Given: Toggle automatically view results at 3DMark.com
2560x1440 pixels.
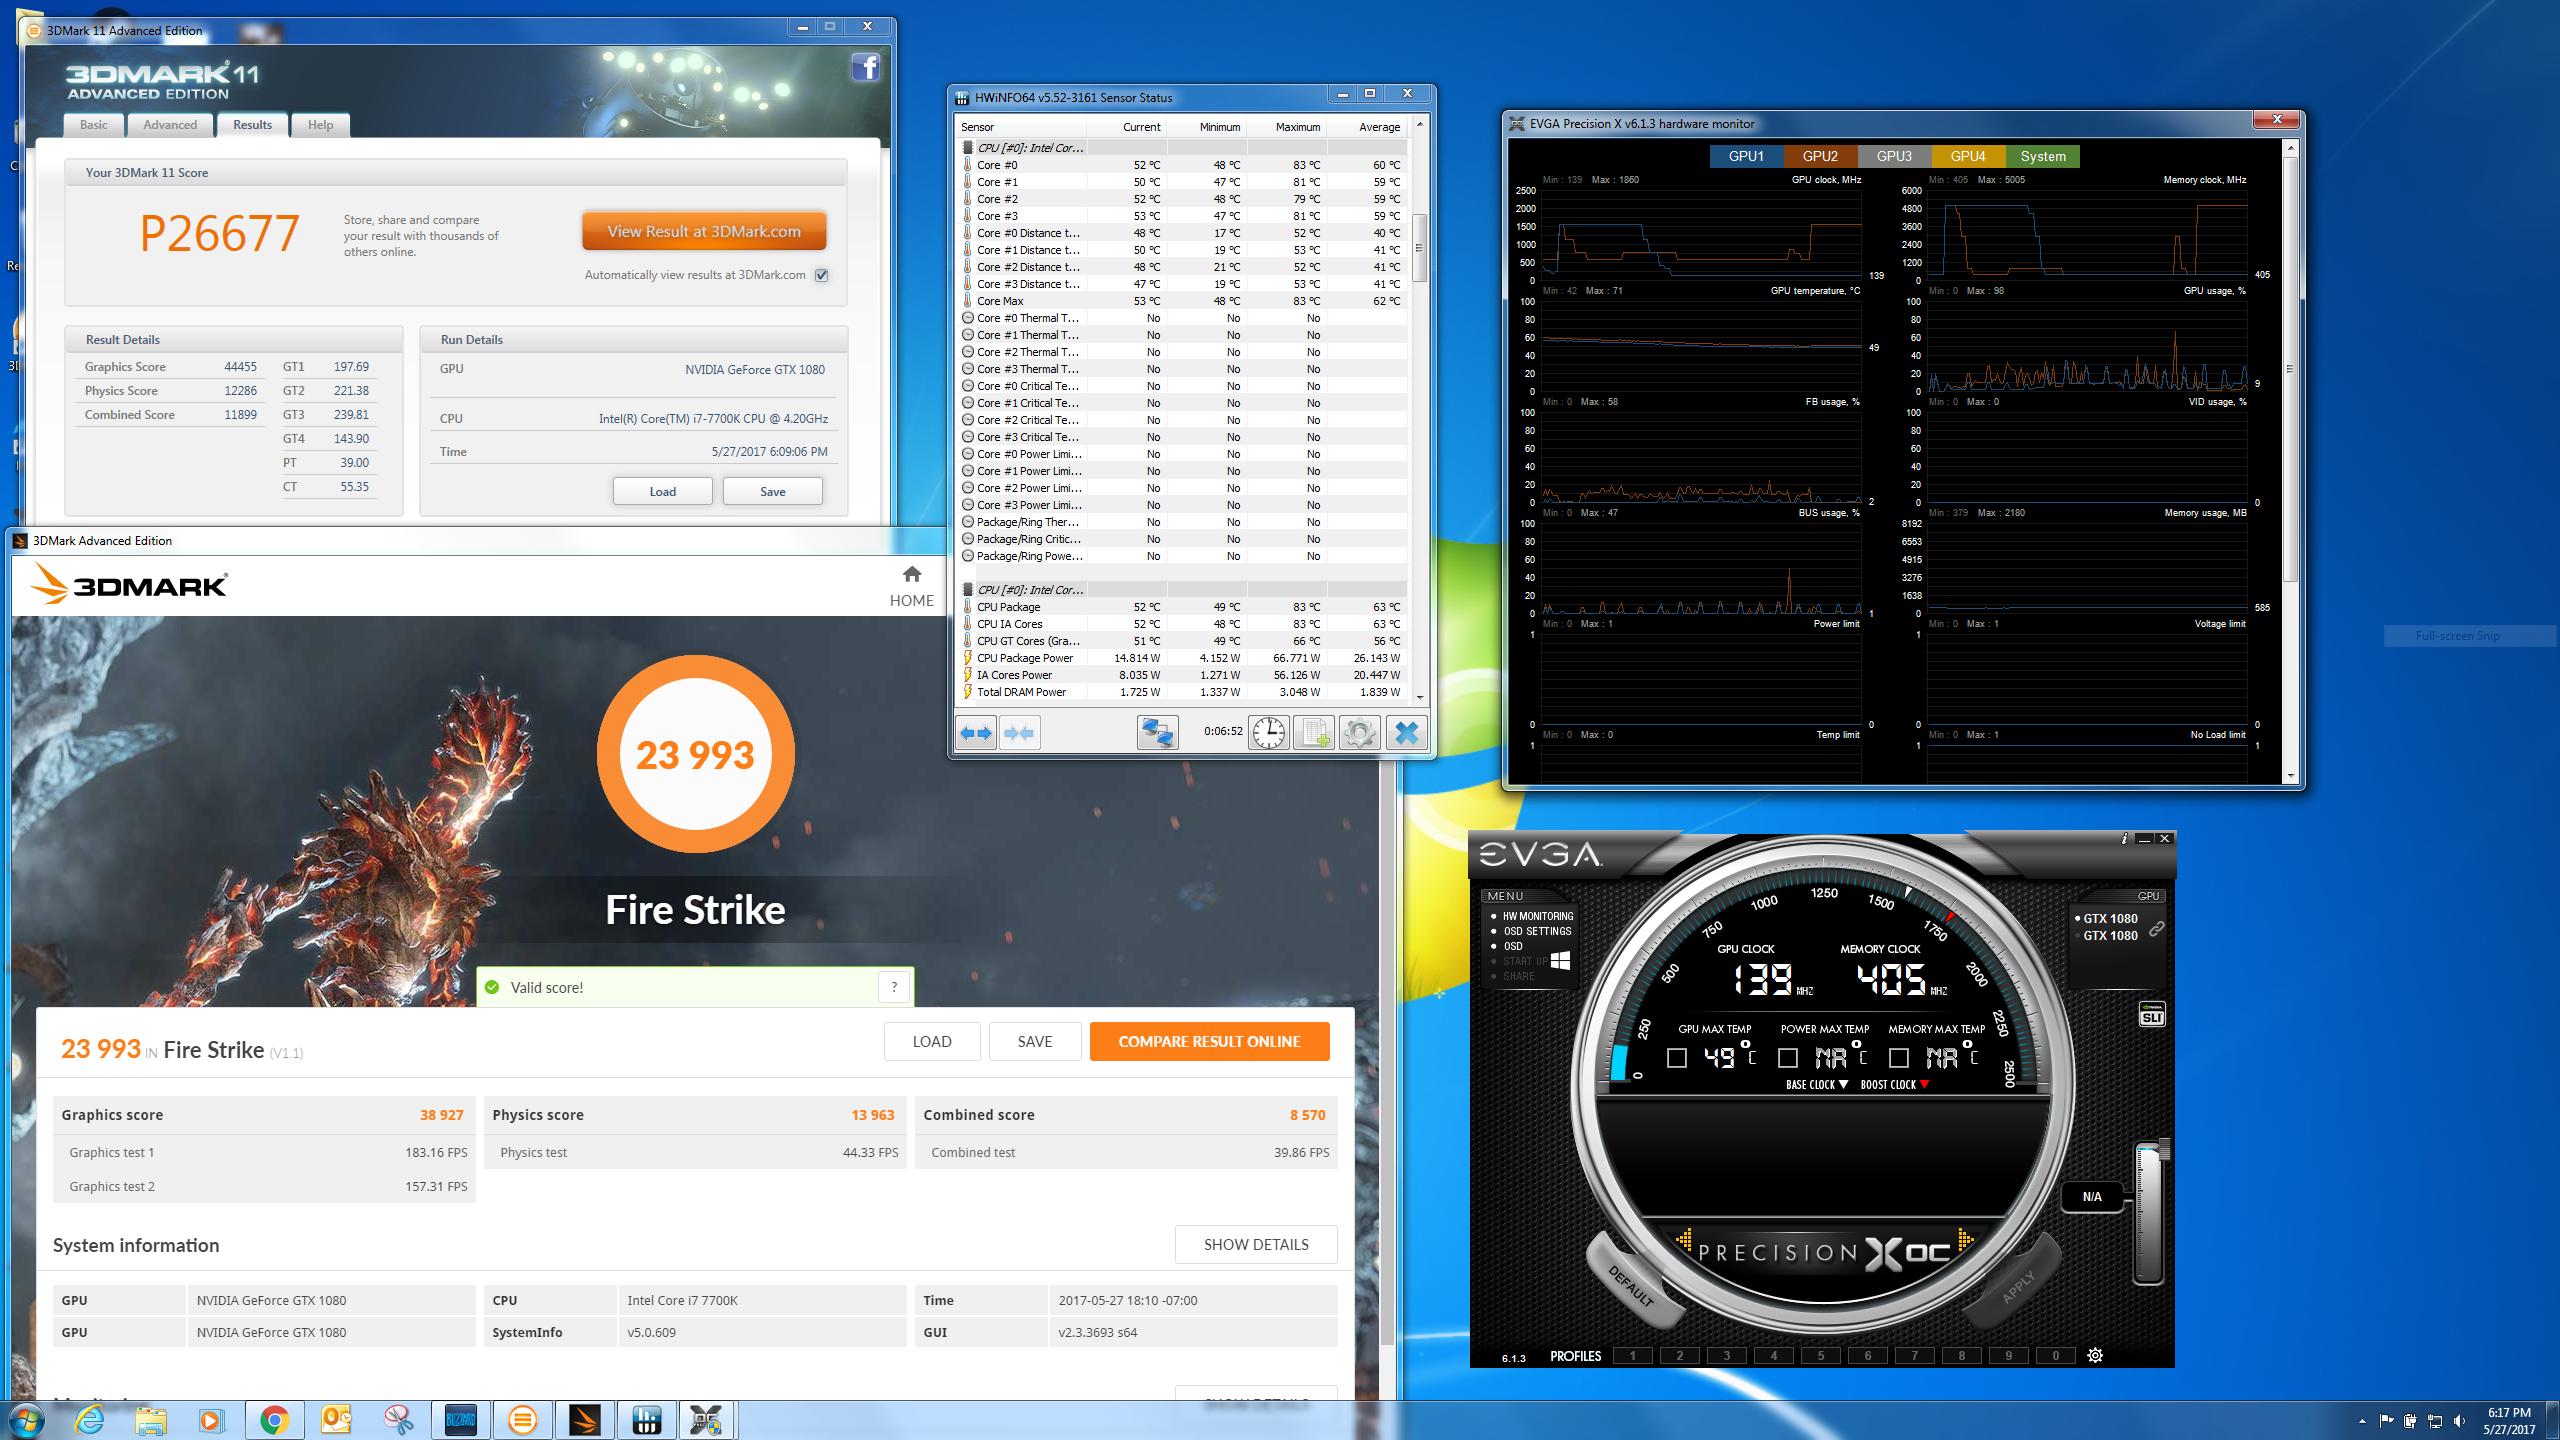Looking at the screenshot, I should coord(822,275).
